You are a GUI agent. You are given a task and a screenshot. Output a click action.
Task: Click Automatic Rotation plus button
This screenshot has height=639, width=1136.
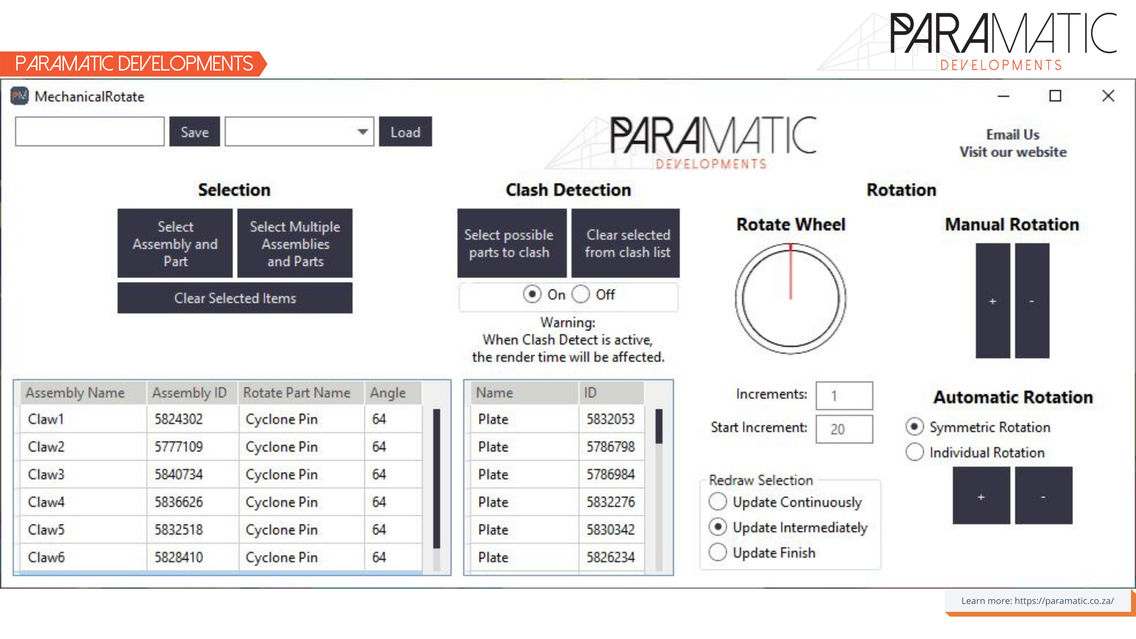click(x=981, y=496)
